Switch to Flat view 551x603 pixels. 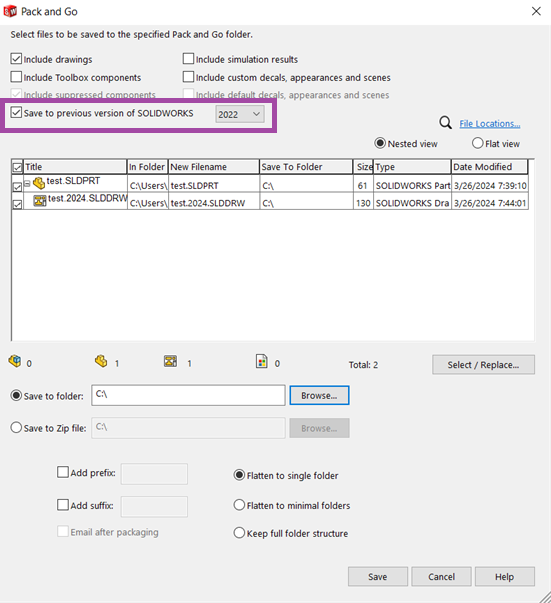coord(478,143)
